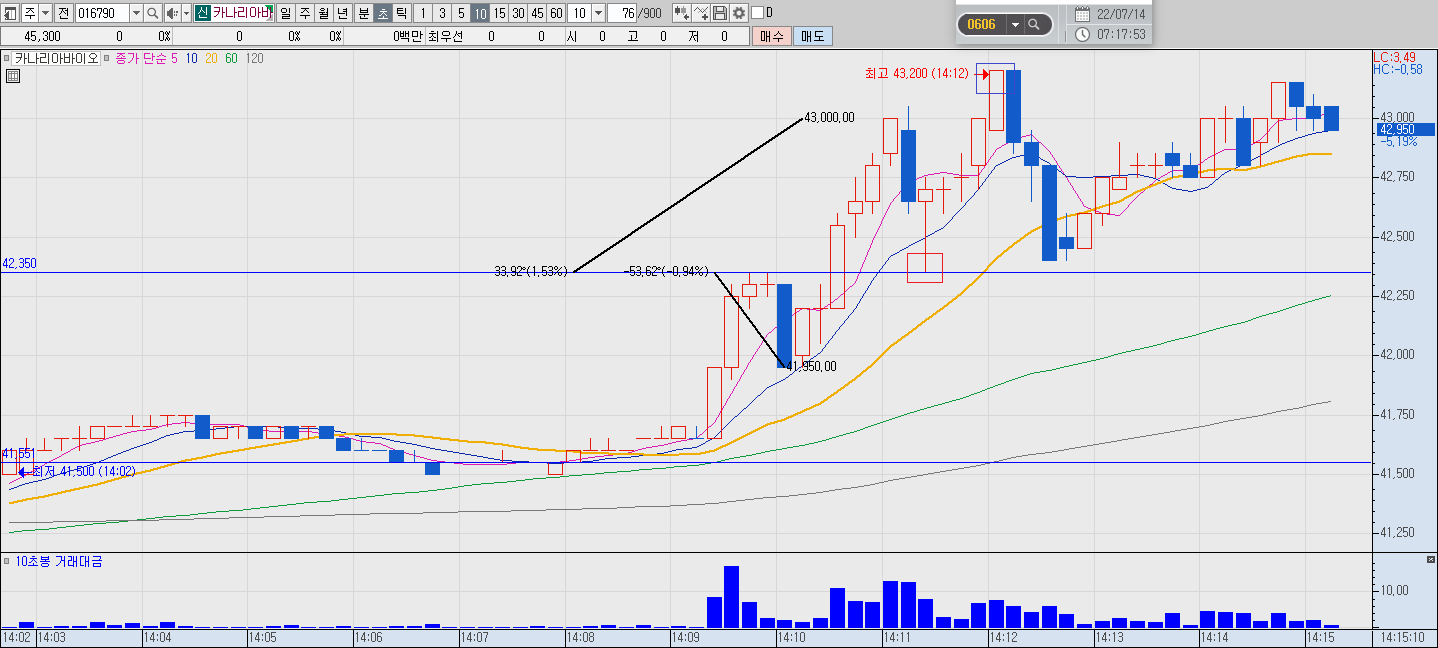Select the 초 (seconds) period toggle

pyautogui.click(x=382, y=13)
